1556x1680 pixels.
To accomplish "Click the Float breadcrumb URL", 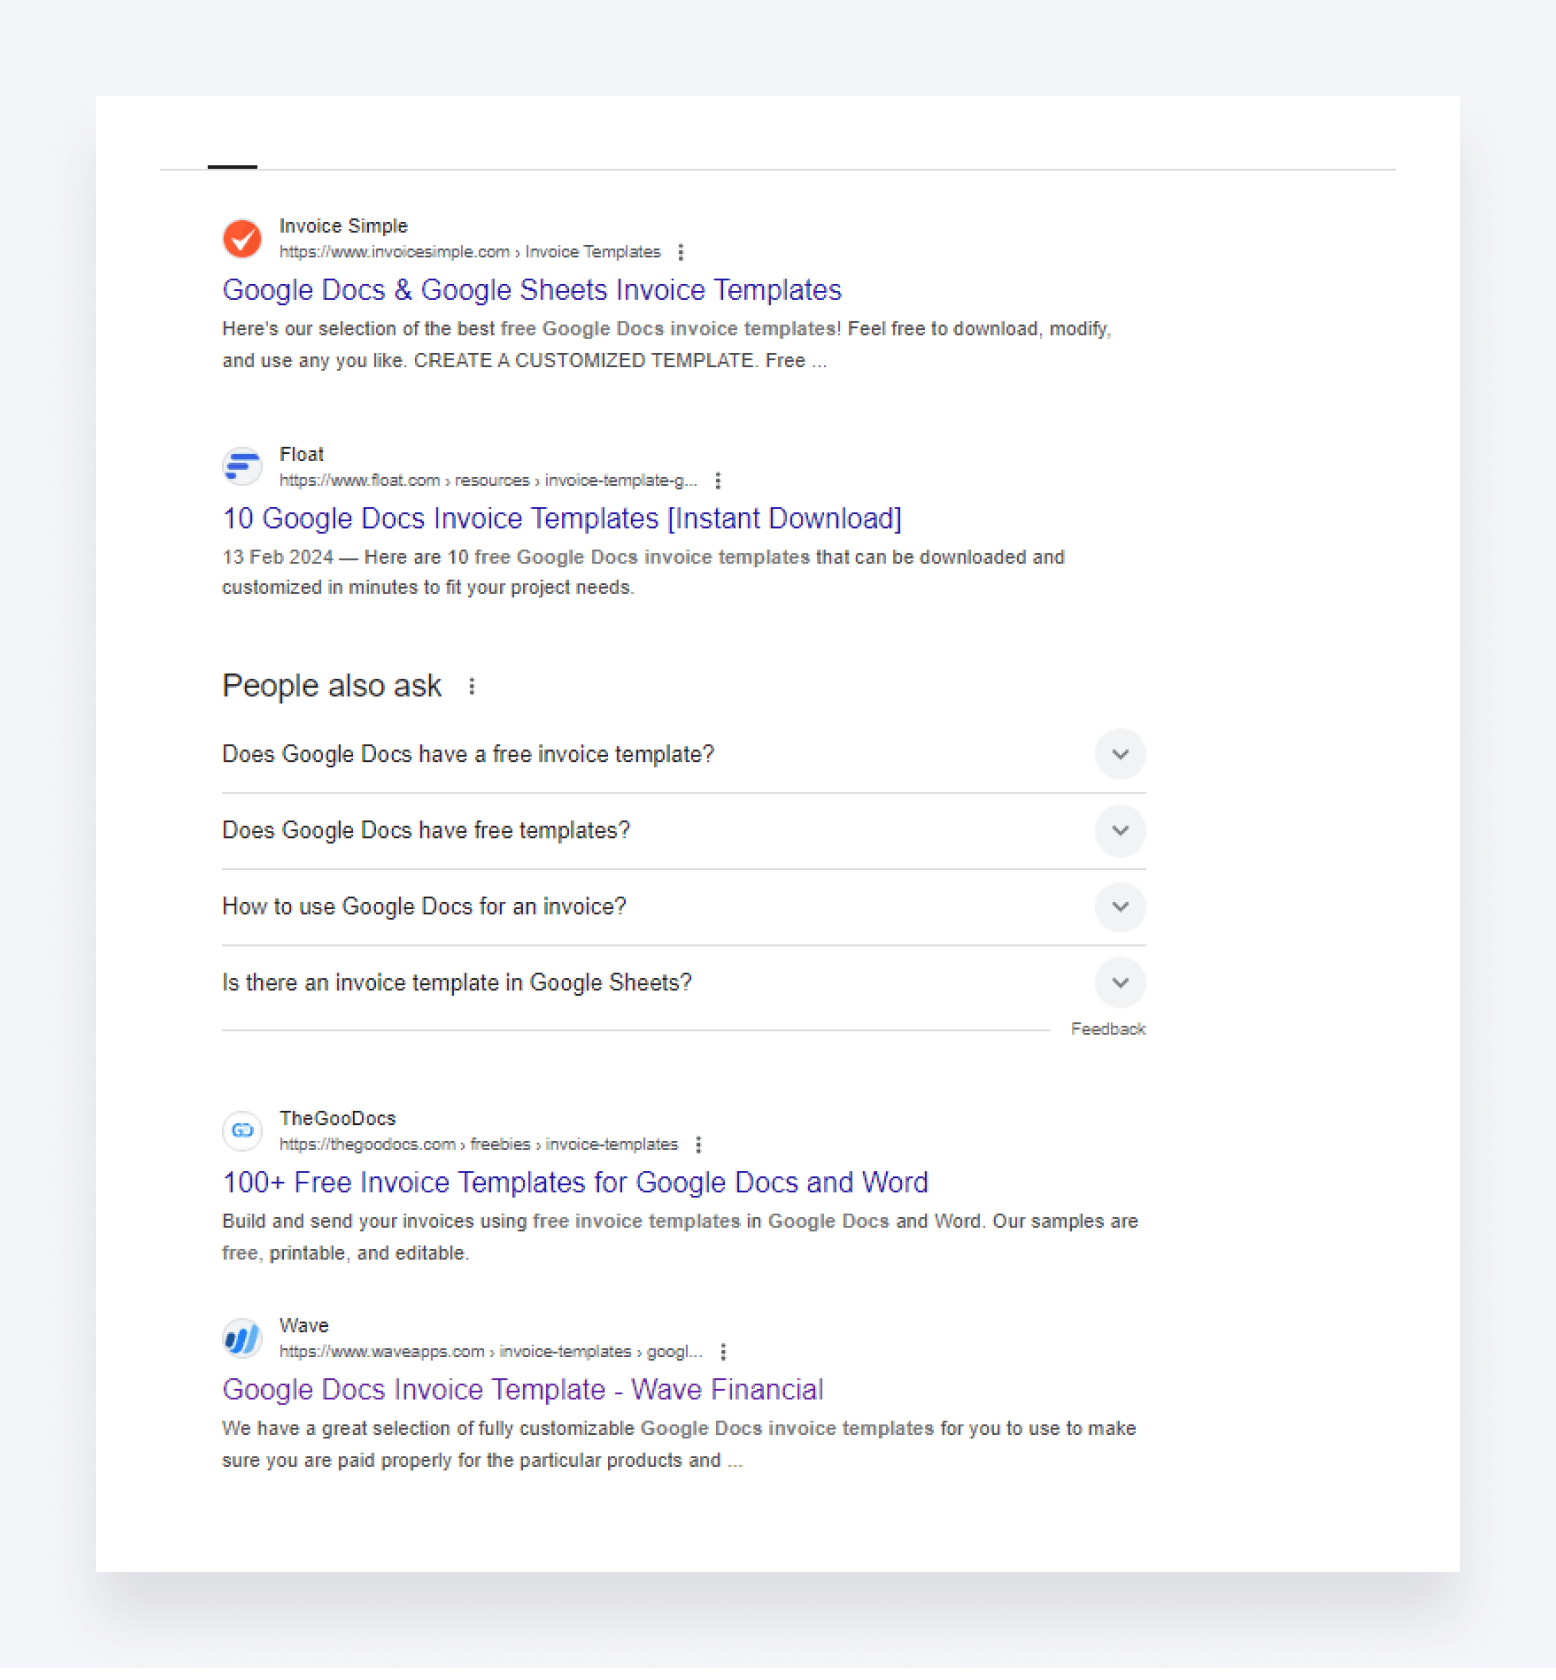I will tap(489, 480).
